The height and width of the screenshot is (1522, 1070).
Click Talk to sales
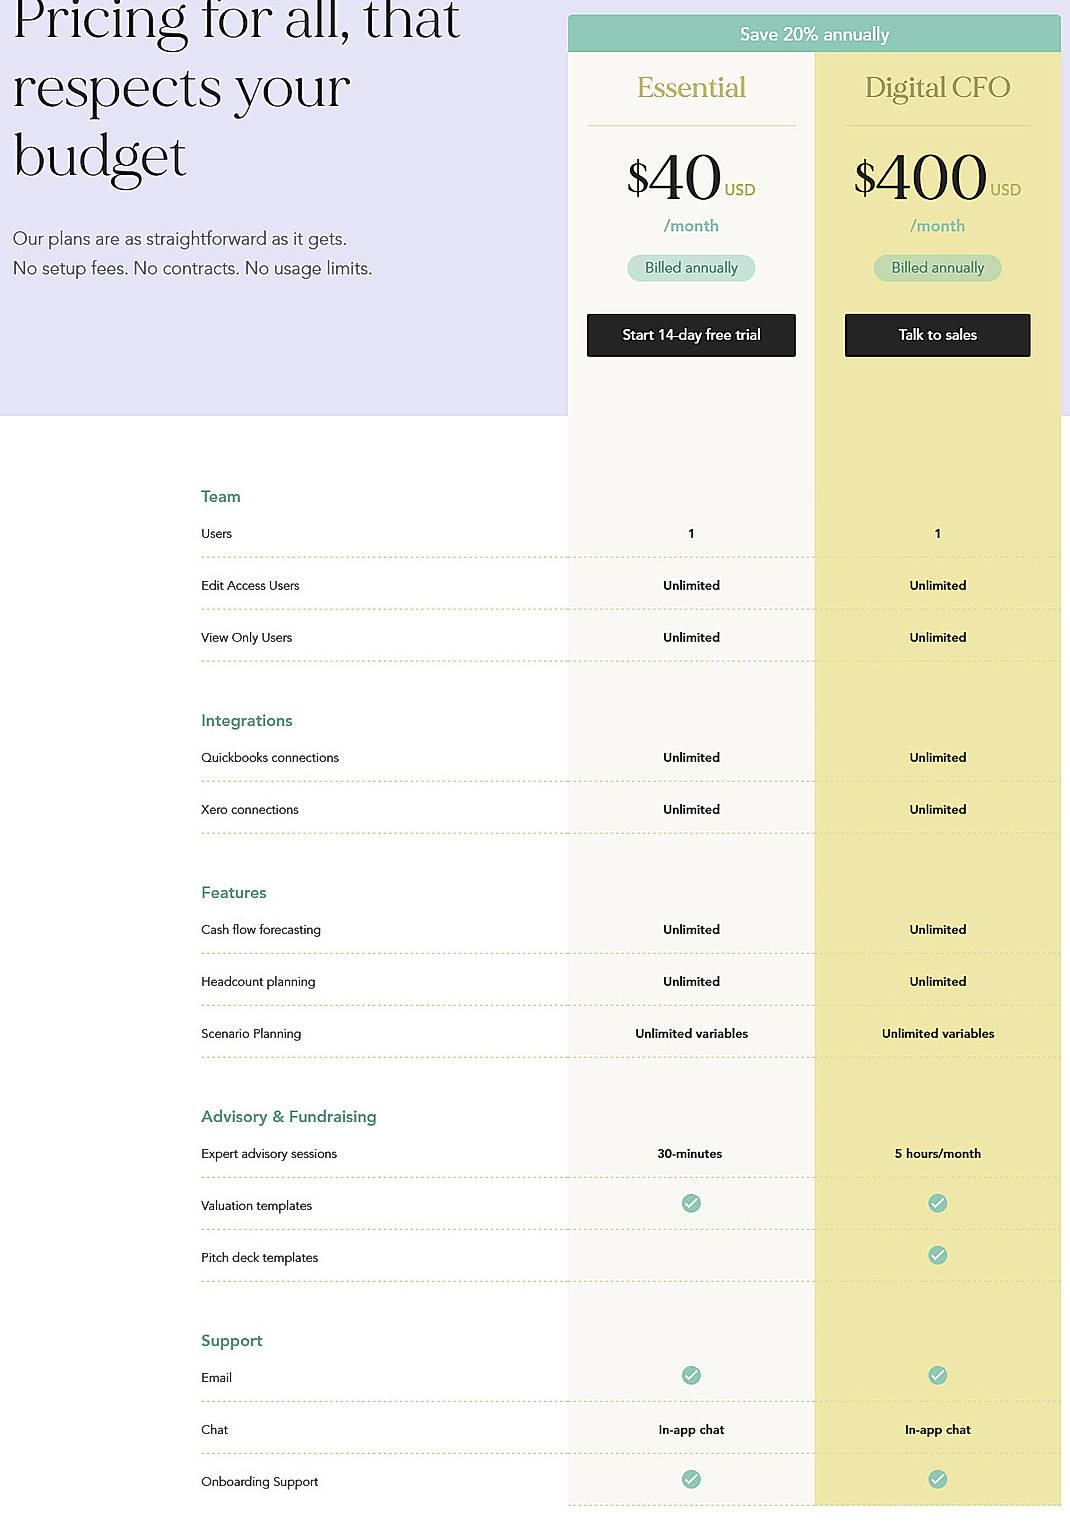937,335
